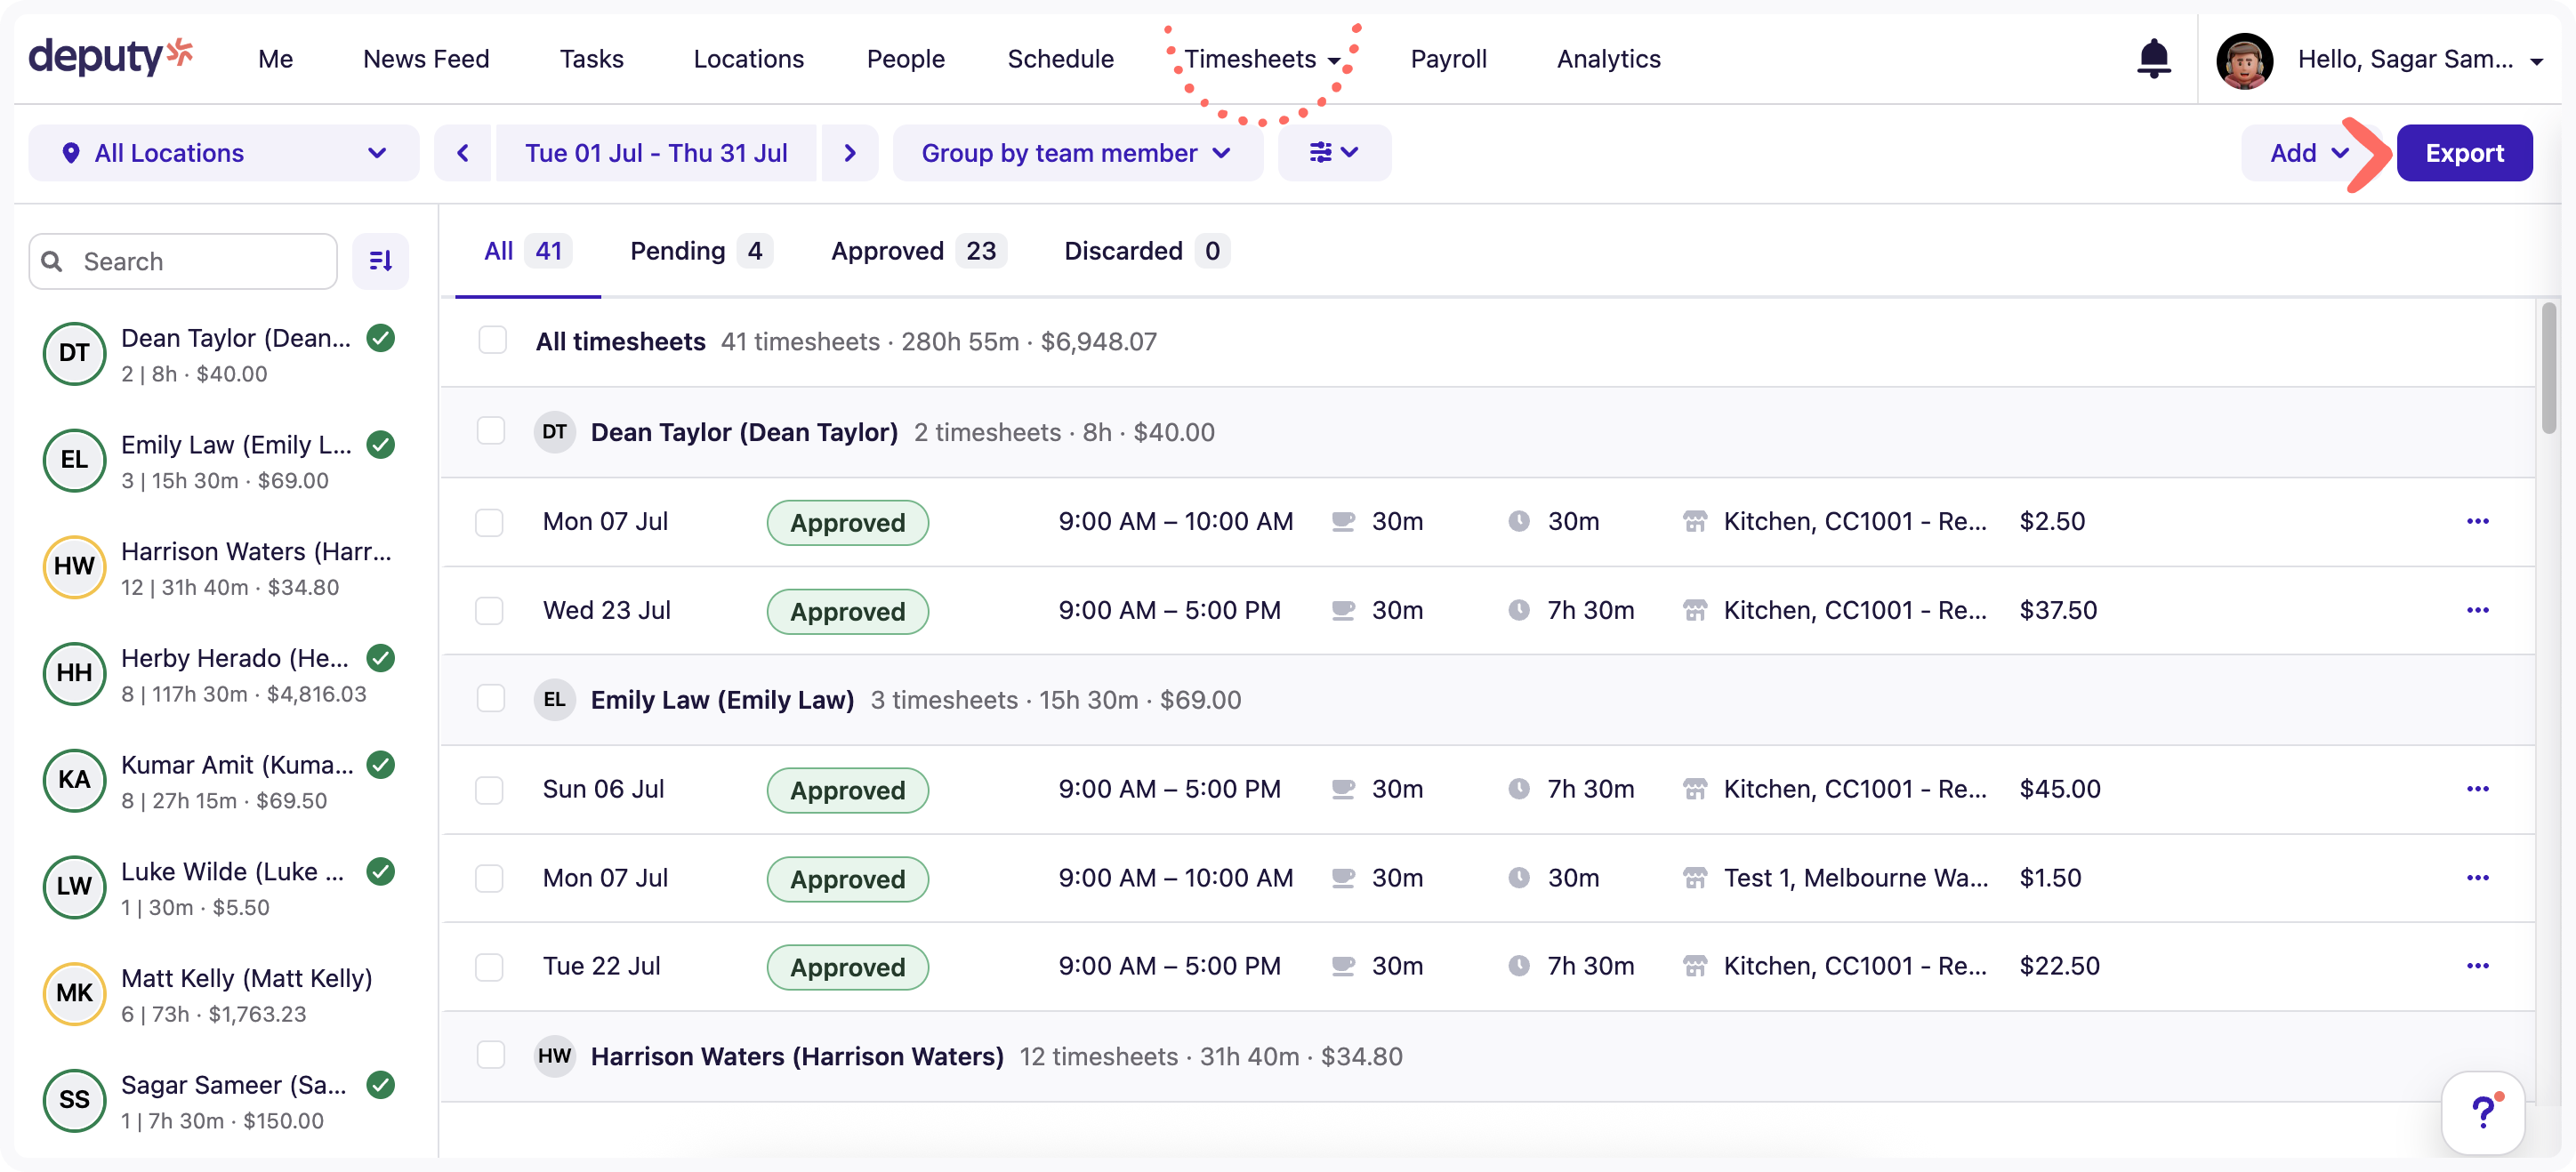Screen dimensions: 2576x1172
Task: Check the Dean Taylor group checkbox
Action: (491, 431)
